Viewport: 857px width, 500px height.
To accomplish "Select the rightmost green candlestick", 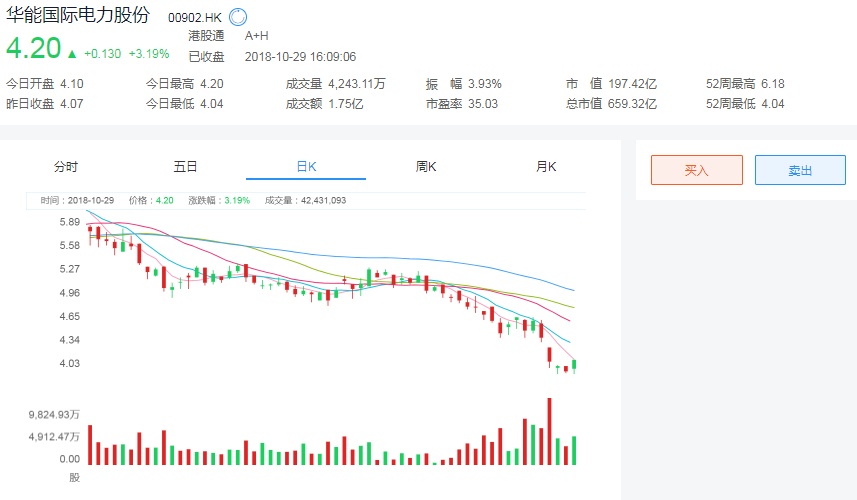I will click(x=574, y=366).
